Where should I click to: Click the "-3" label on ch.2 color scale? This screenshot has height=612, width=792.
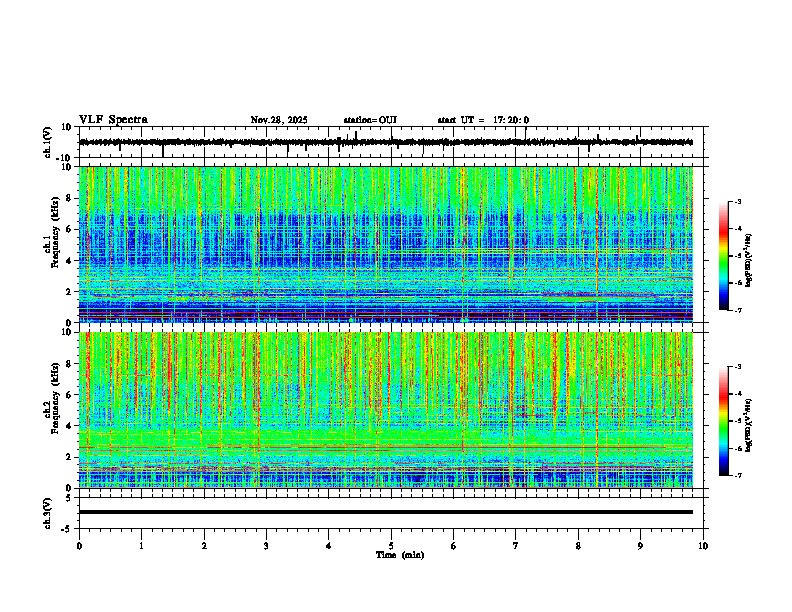point(738,367)
